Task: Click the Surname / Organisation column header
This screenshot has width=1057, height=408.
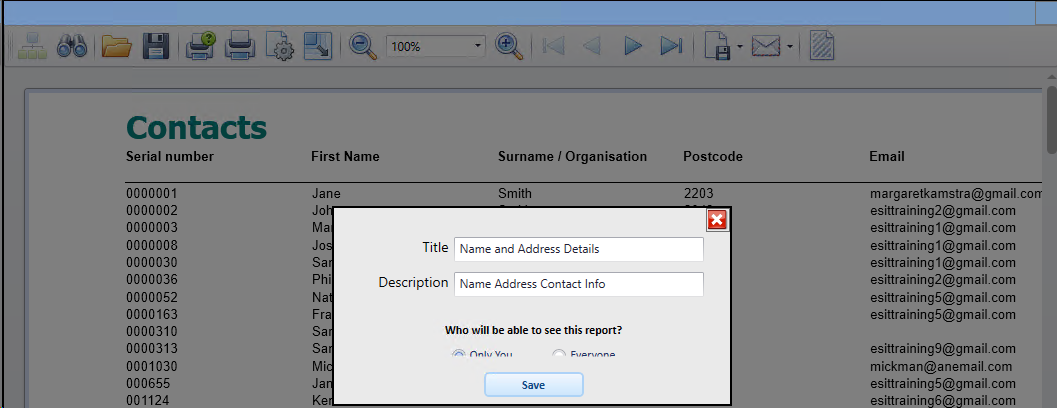Action: (572, 156)
